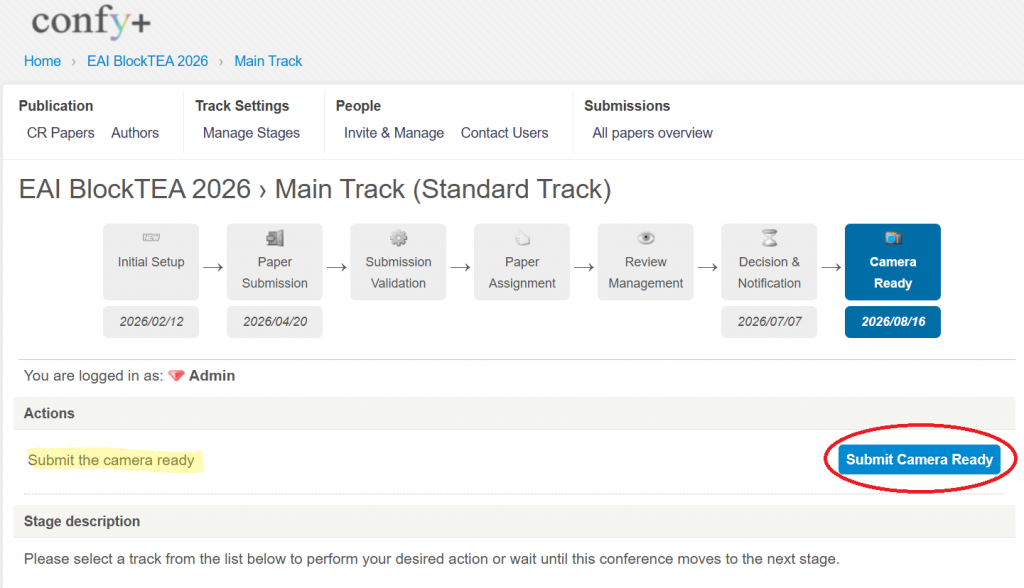Click the People section heading
The width and height of the screenshot is (1024, 588).
click(x=359, y=106)
